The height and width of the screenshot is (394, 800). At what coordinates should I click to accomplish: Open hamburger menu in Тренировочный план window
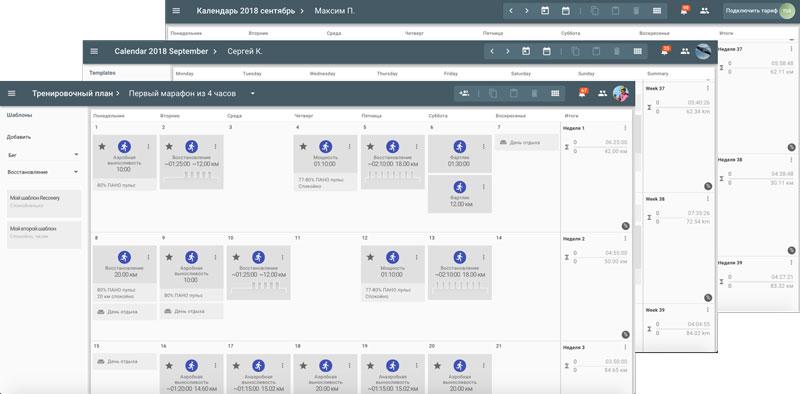pyautogui.click(x=12, y=93)
